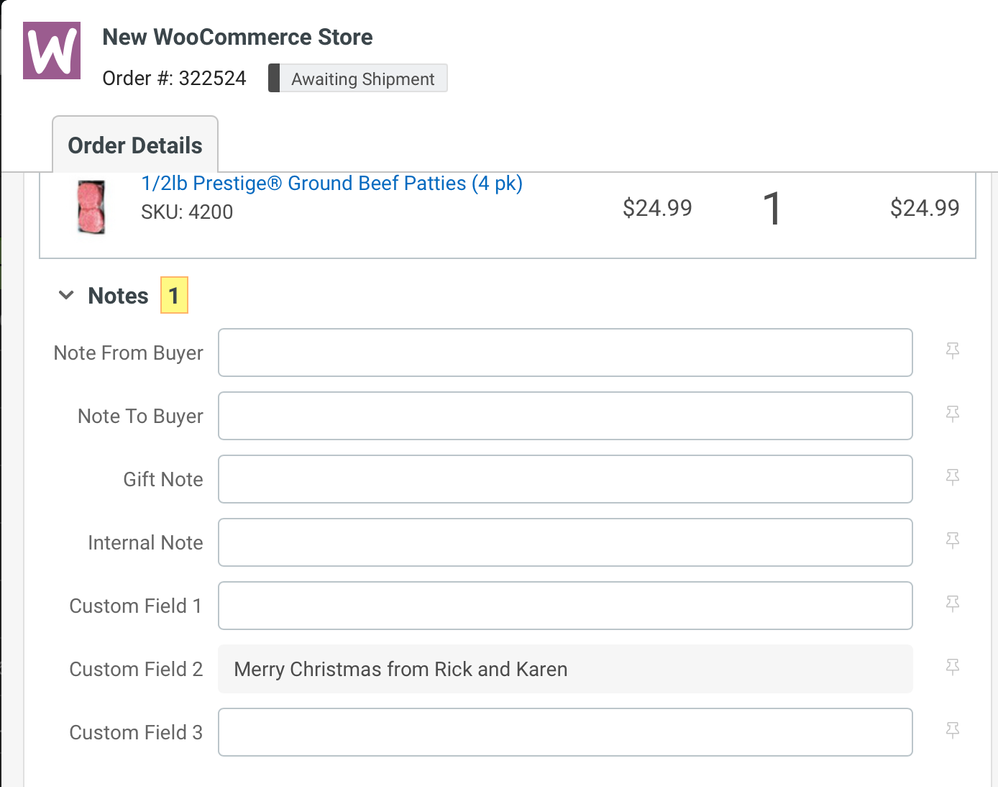The image size is (998, 787).
Task: Select the Custom Field 3 input
Action: pos(565,732)
